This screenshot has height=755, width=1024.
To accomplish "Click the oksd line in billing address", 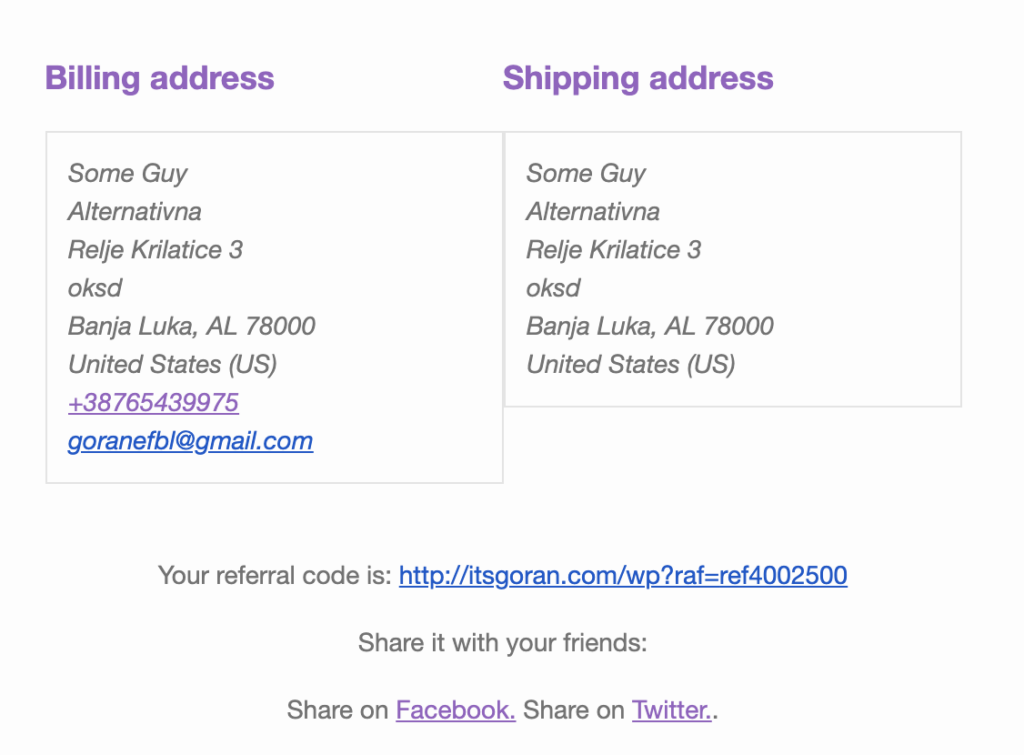I will (95, 288).
